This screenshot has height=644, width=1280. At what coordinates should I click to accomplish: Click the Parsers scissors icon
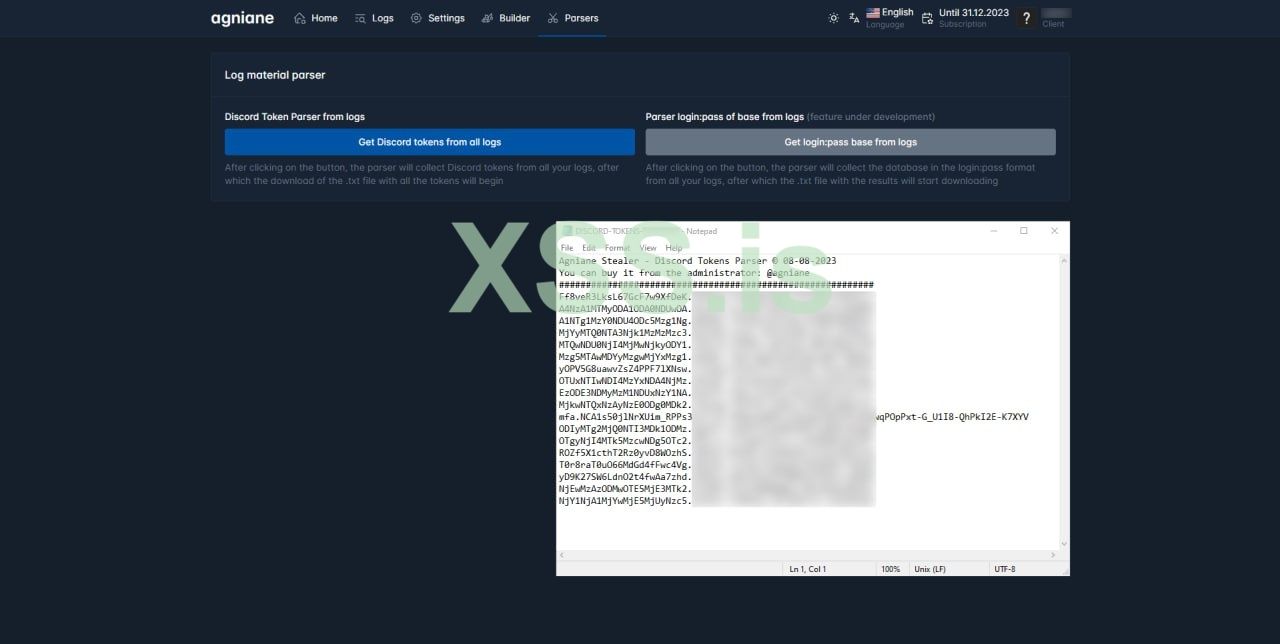(x=553, y=18)
